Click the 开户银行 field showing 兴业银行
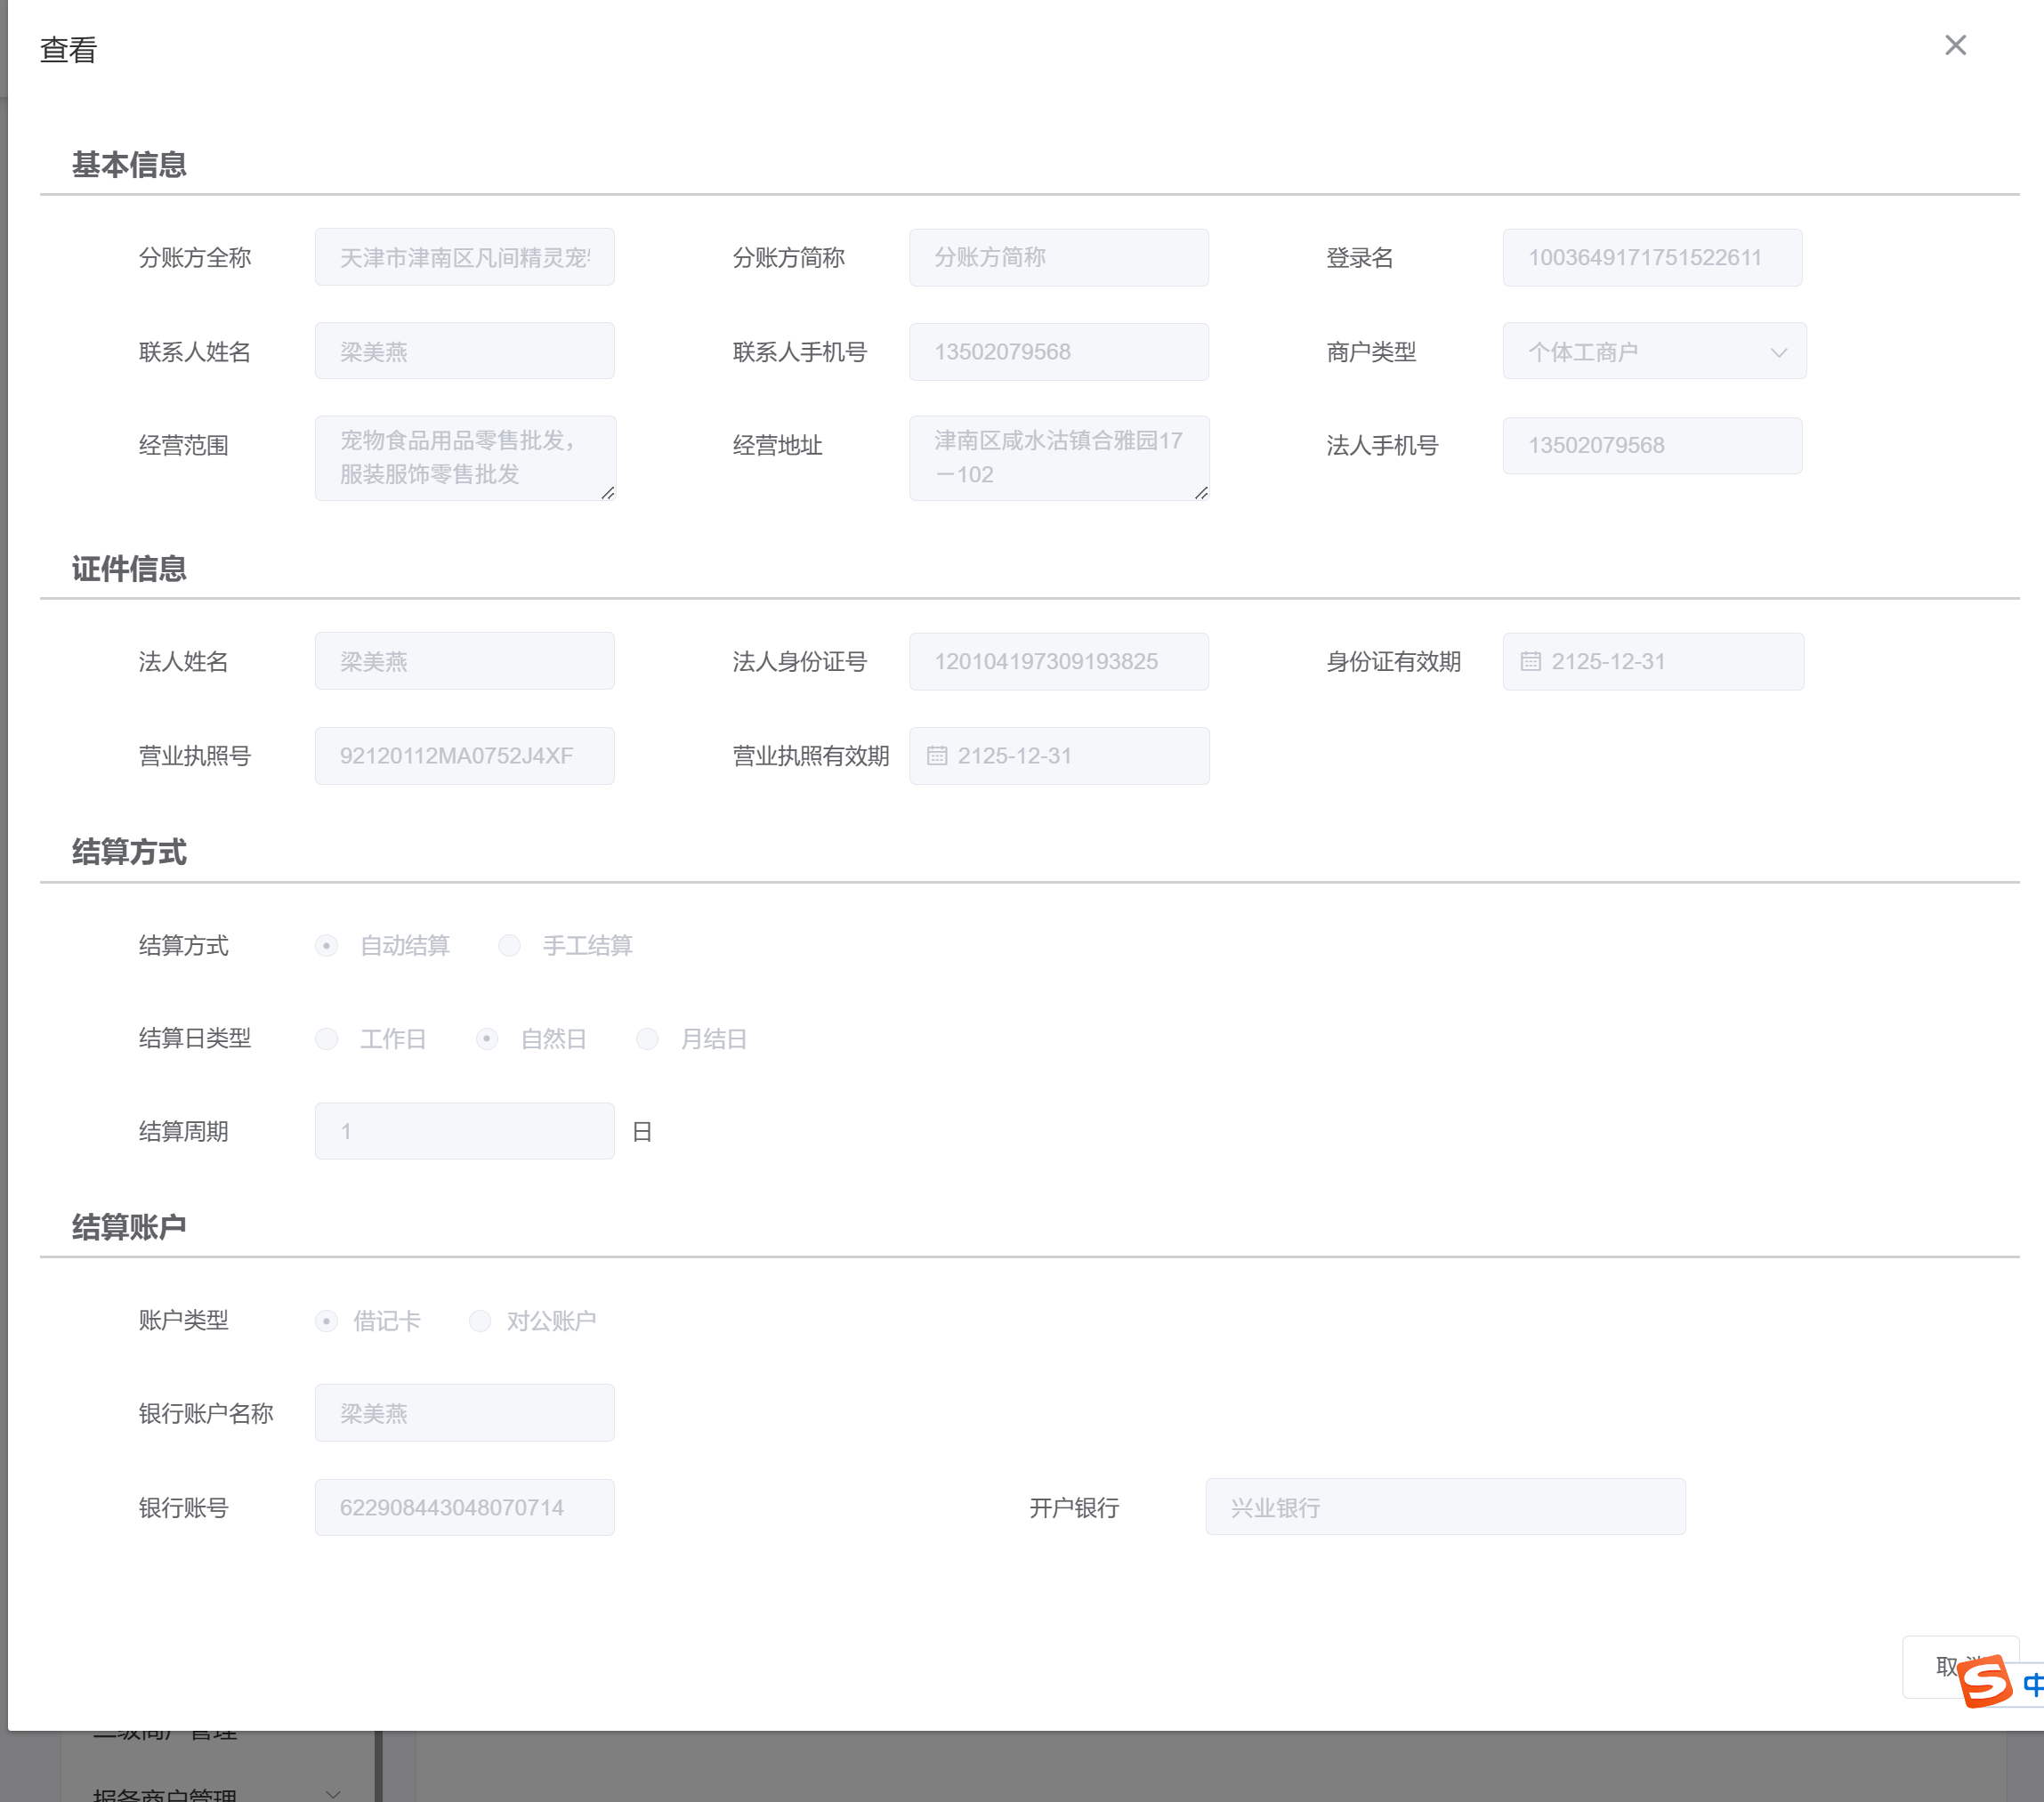Screen dimensions: 2044x1802 [x=1444, y=1507]
